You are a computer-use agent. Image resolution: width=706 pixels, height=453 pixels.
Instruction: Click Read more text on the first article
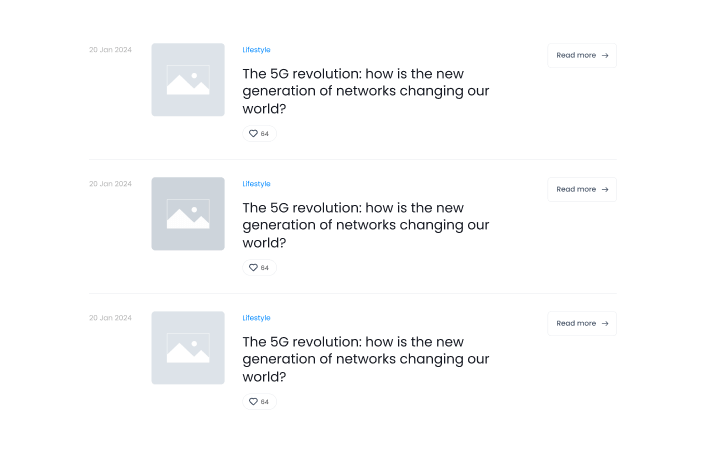[576, 56]
